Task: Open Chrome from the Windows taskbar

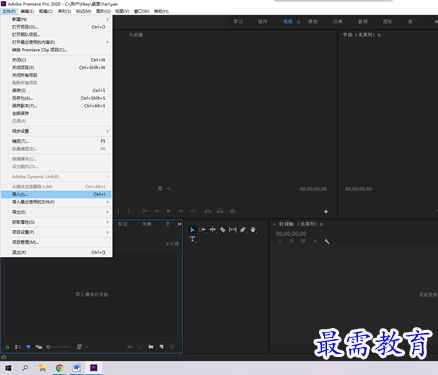Action: pos(60,368)
